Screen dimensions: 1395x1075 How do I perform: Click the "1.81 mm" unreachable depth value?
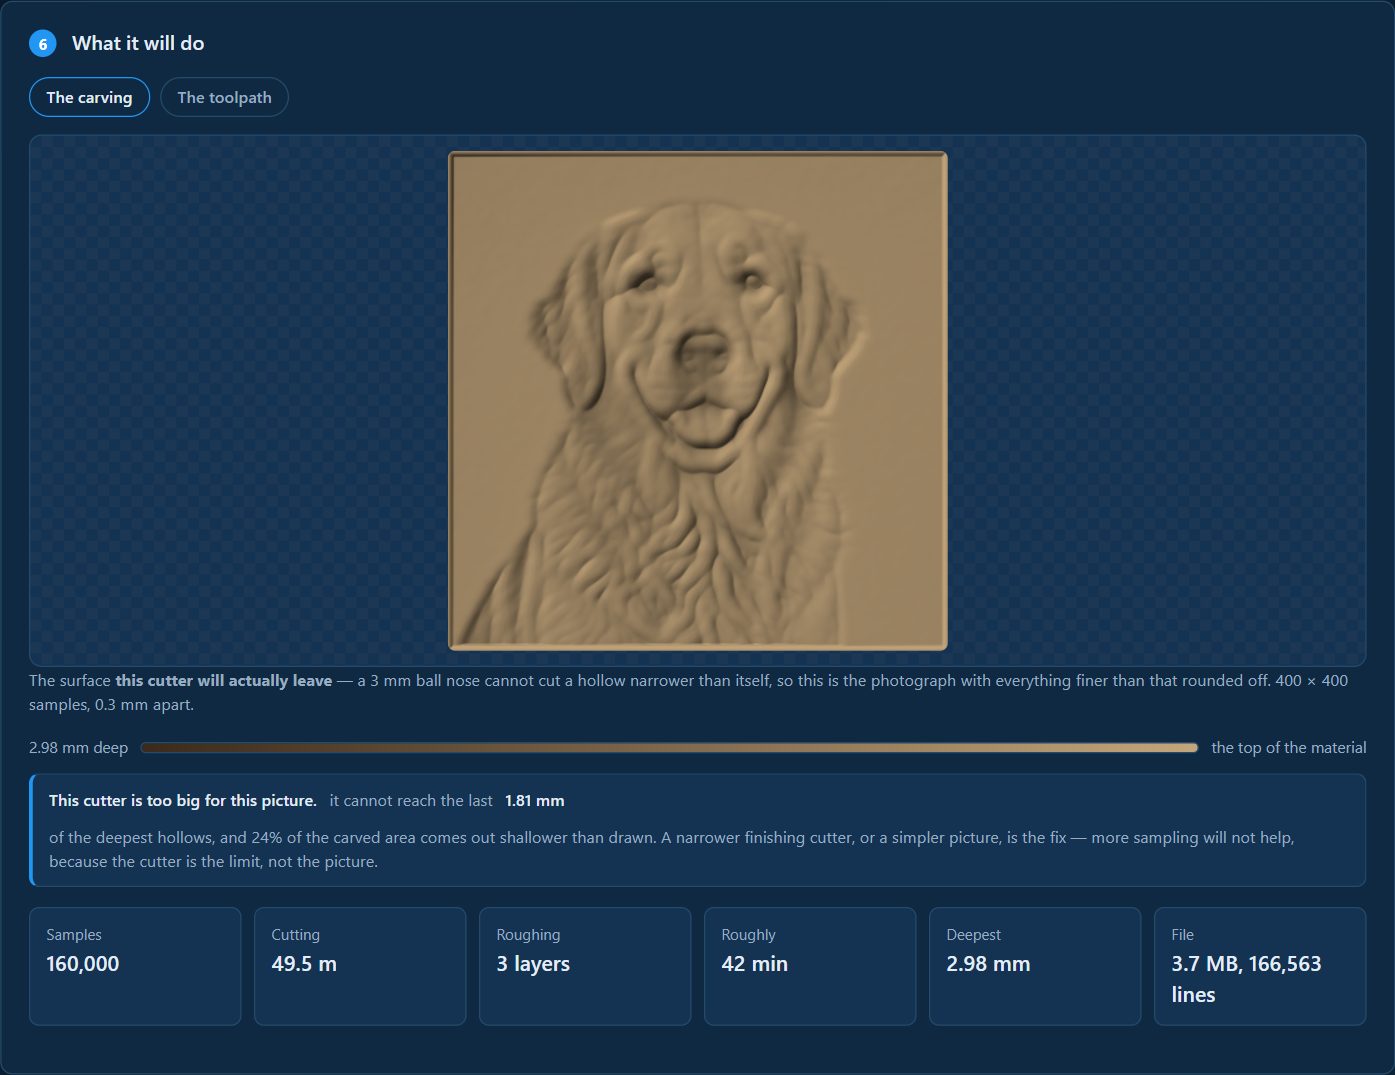click(x=534, y=800)
